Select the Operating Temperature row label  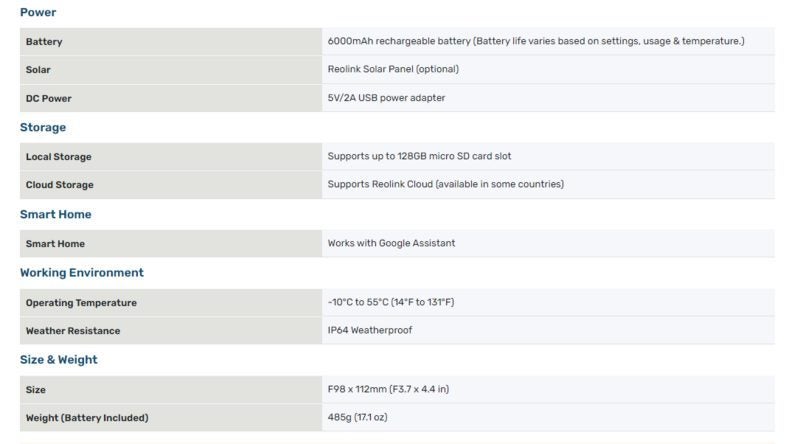click(81, 303)
